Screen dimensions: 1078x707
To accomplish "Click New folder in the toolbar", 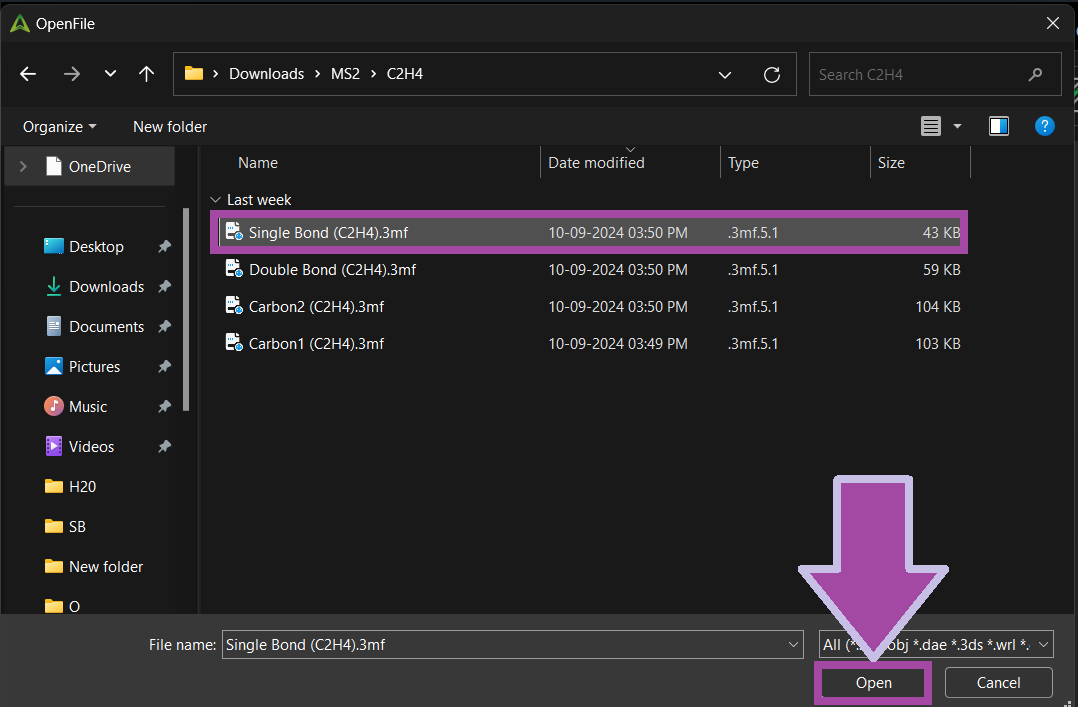I will pyautogui.click(x=170, y=127).
